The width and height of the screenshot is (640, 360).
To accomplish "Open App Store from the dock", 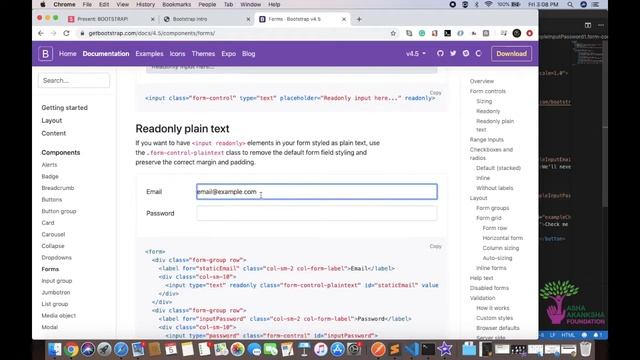I will (x=338, y=349).
